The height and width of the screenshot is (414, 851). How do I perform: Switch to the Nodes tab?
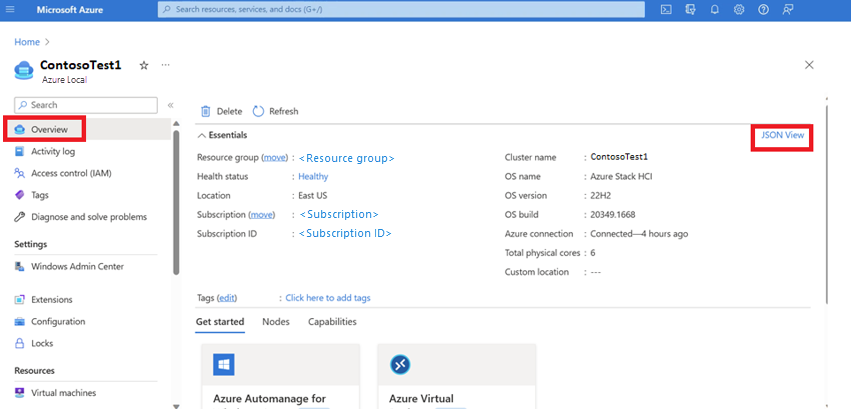coord(276,322)
